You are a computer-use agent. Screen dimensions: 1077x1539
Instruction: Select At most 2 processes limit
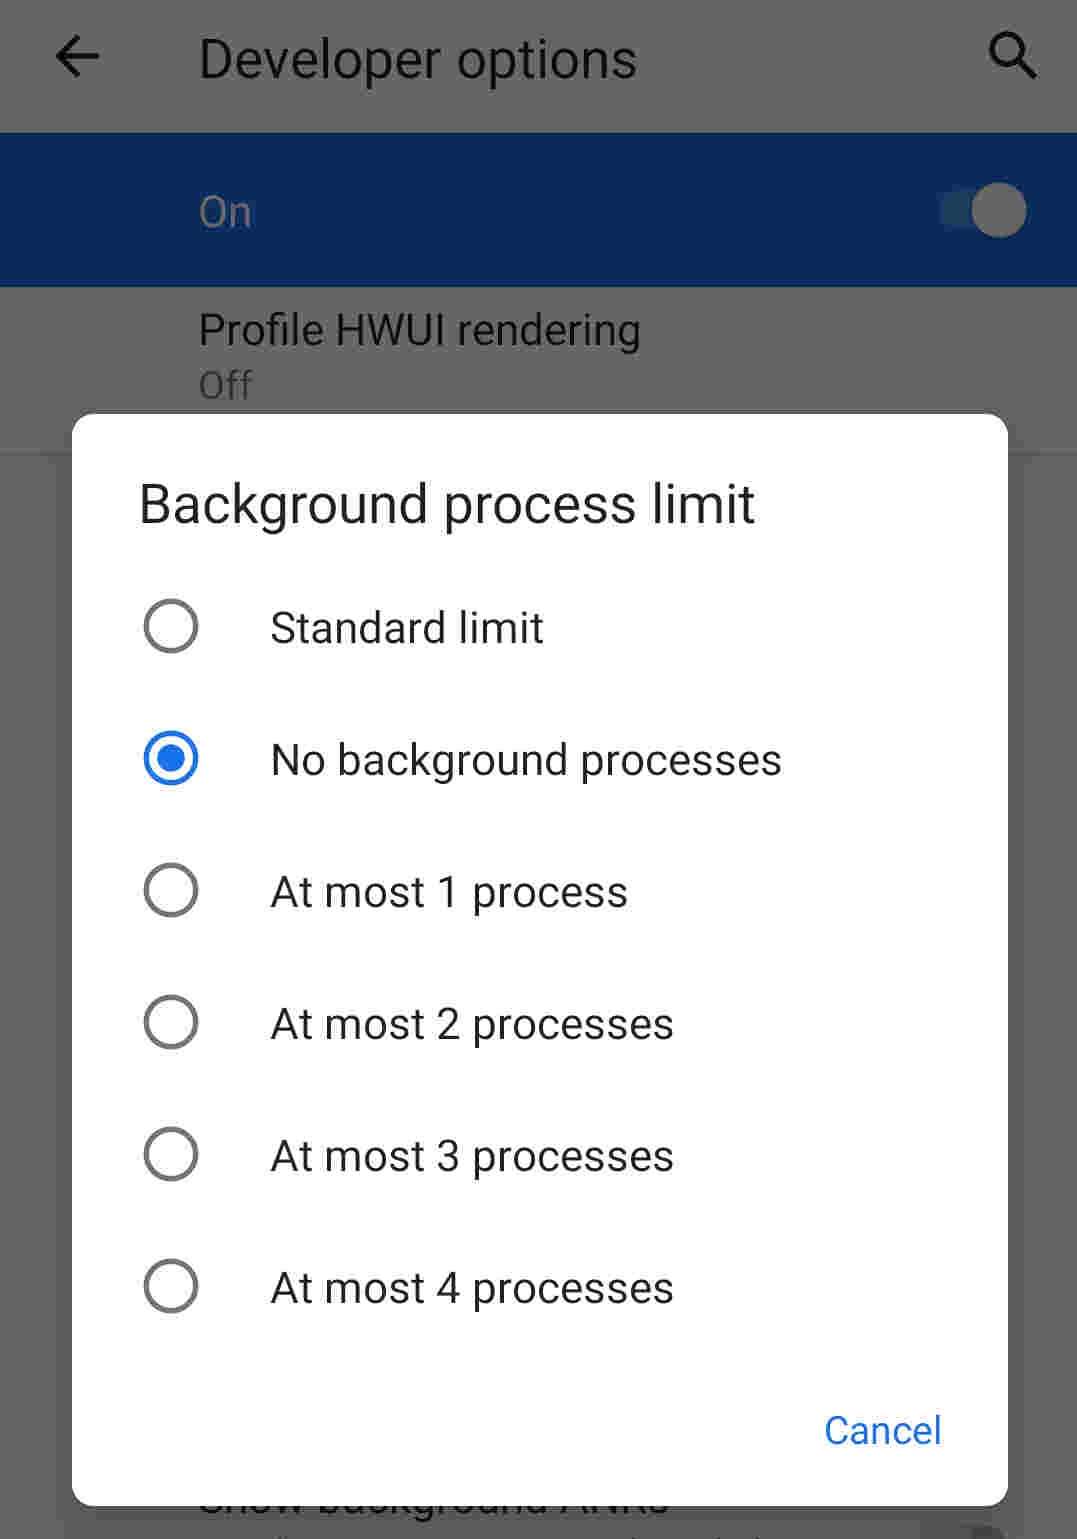[170, 1022]
